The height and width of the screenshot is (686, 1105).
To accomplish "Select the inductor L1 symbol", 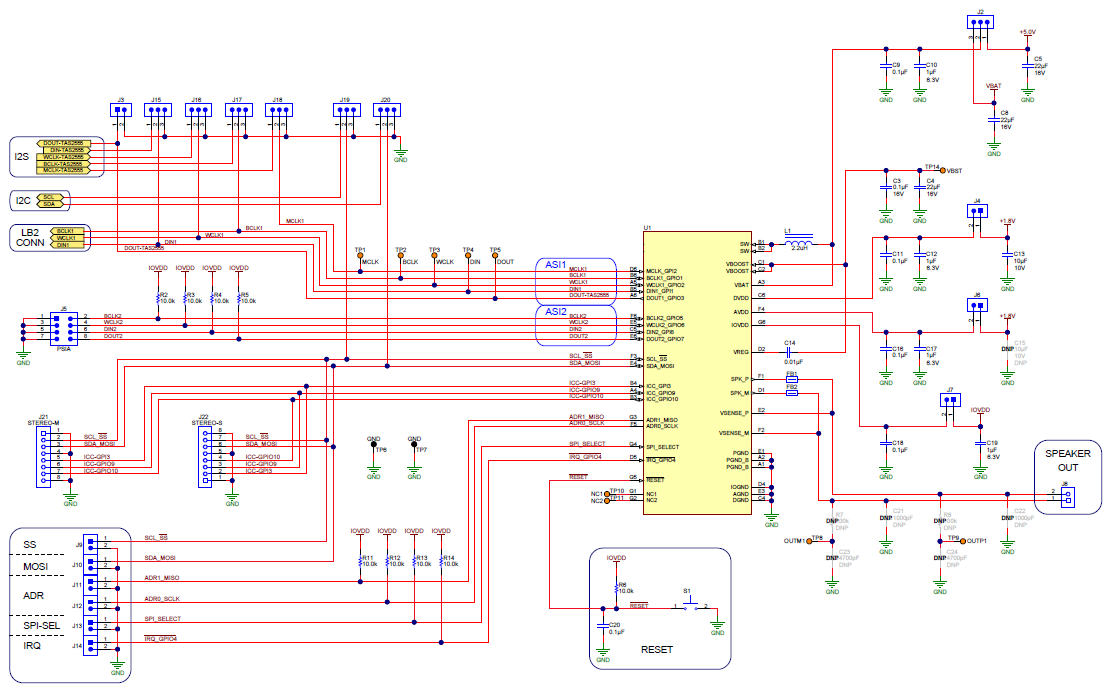I will click(x=800, y=243).
